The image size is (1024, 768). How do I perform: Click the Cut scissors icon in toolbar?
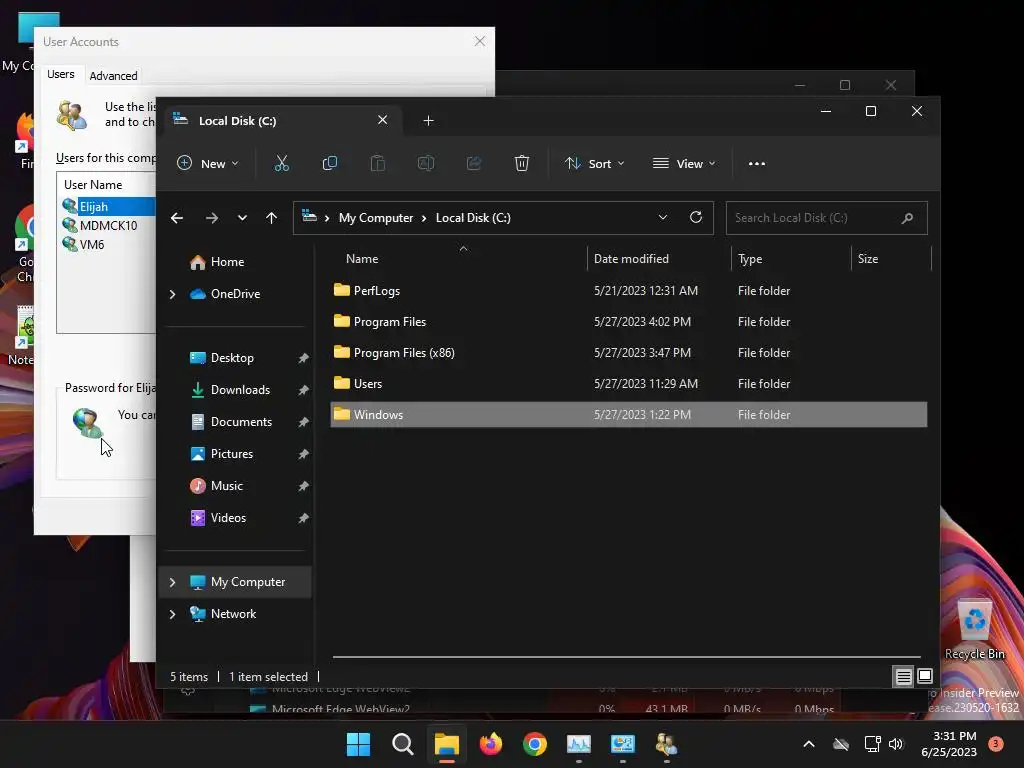click(281, 163)
